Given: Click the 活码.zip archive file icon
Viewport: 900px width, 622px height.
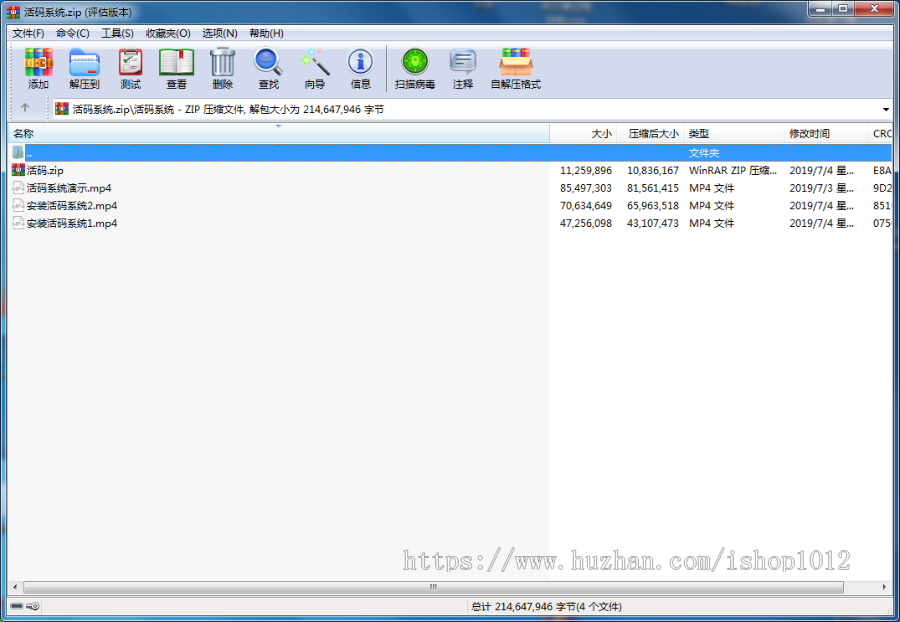Looking at the screenshot, I should 18,170.
